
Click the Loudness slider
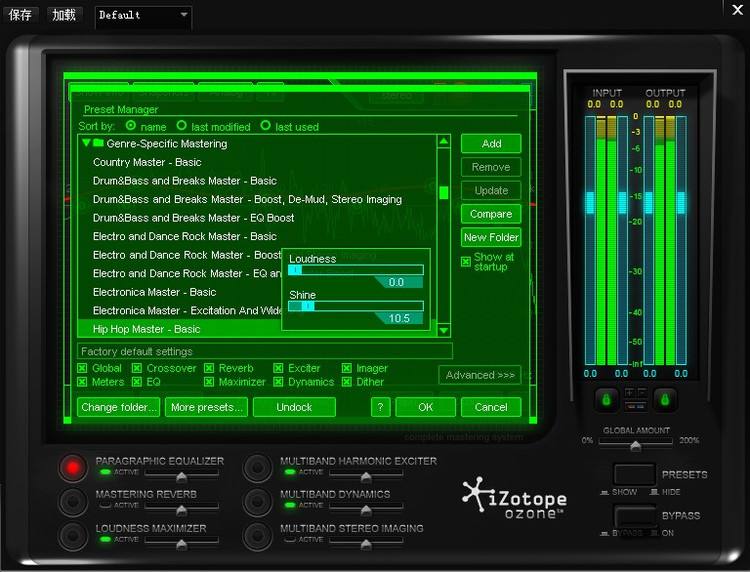(x=356, y=270)
